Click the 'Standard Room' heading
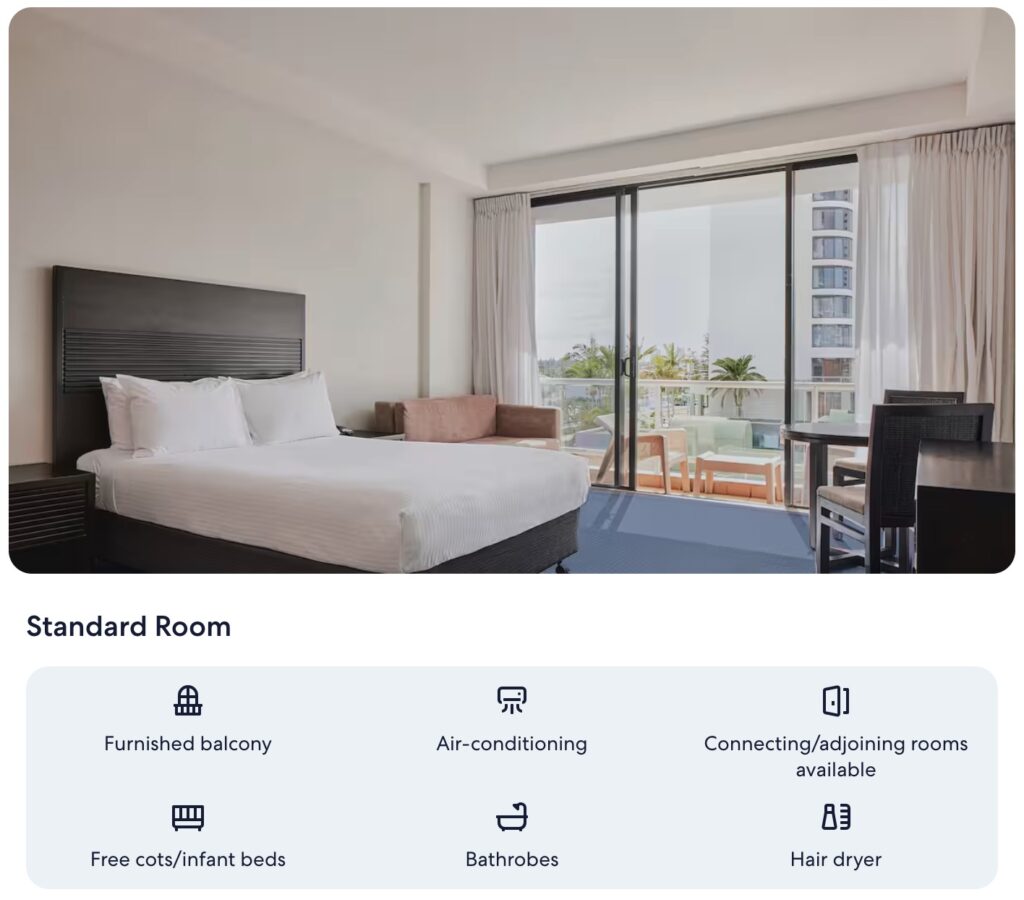The height and width of the screenshot is (900, 1024). (x=129, y=626)
